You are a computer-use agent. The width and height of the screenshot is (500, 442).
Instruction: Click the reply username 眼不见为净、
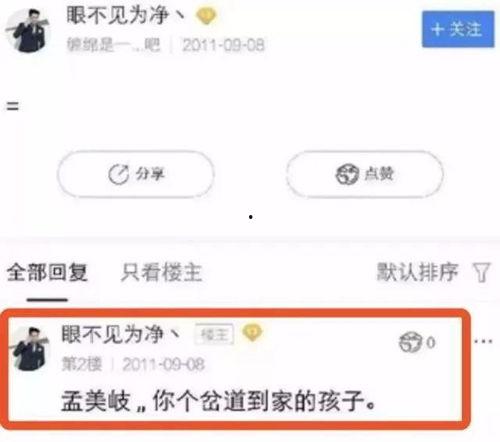[121, 334]
